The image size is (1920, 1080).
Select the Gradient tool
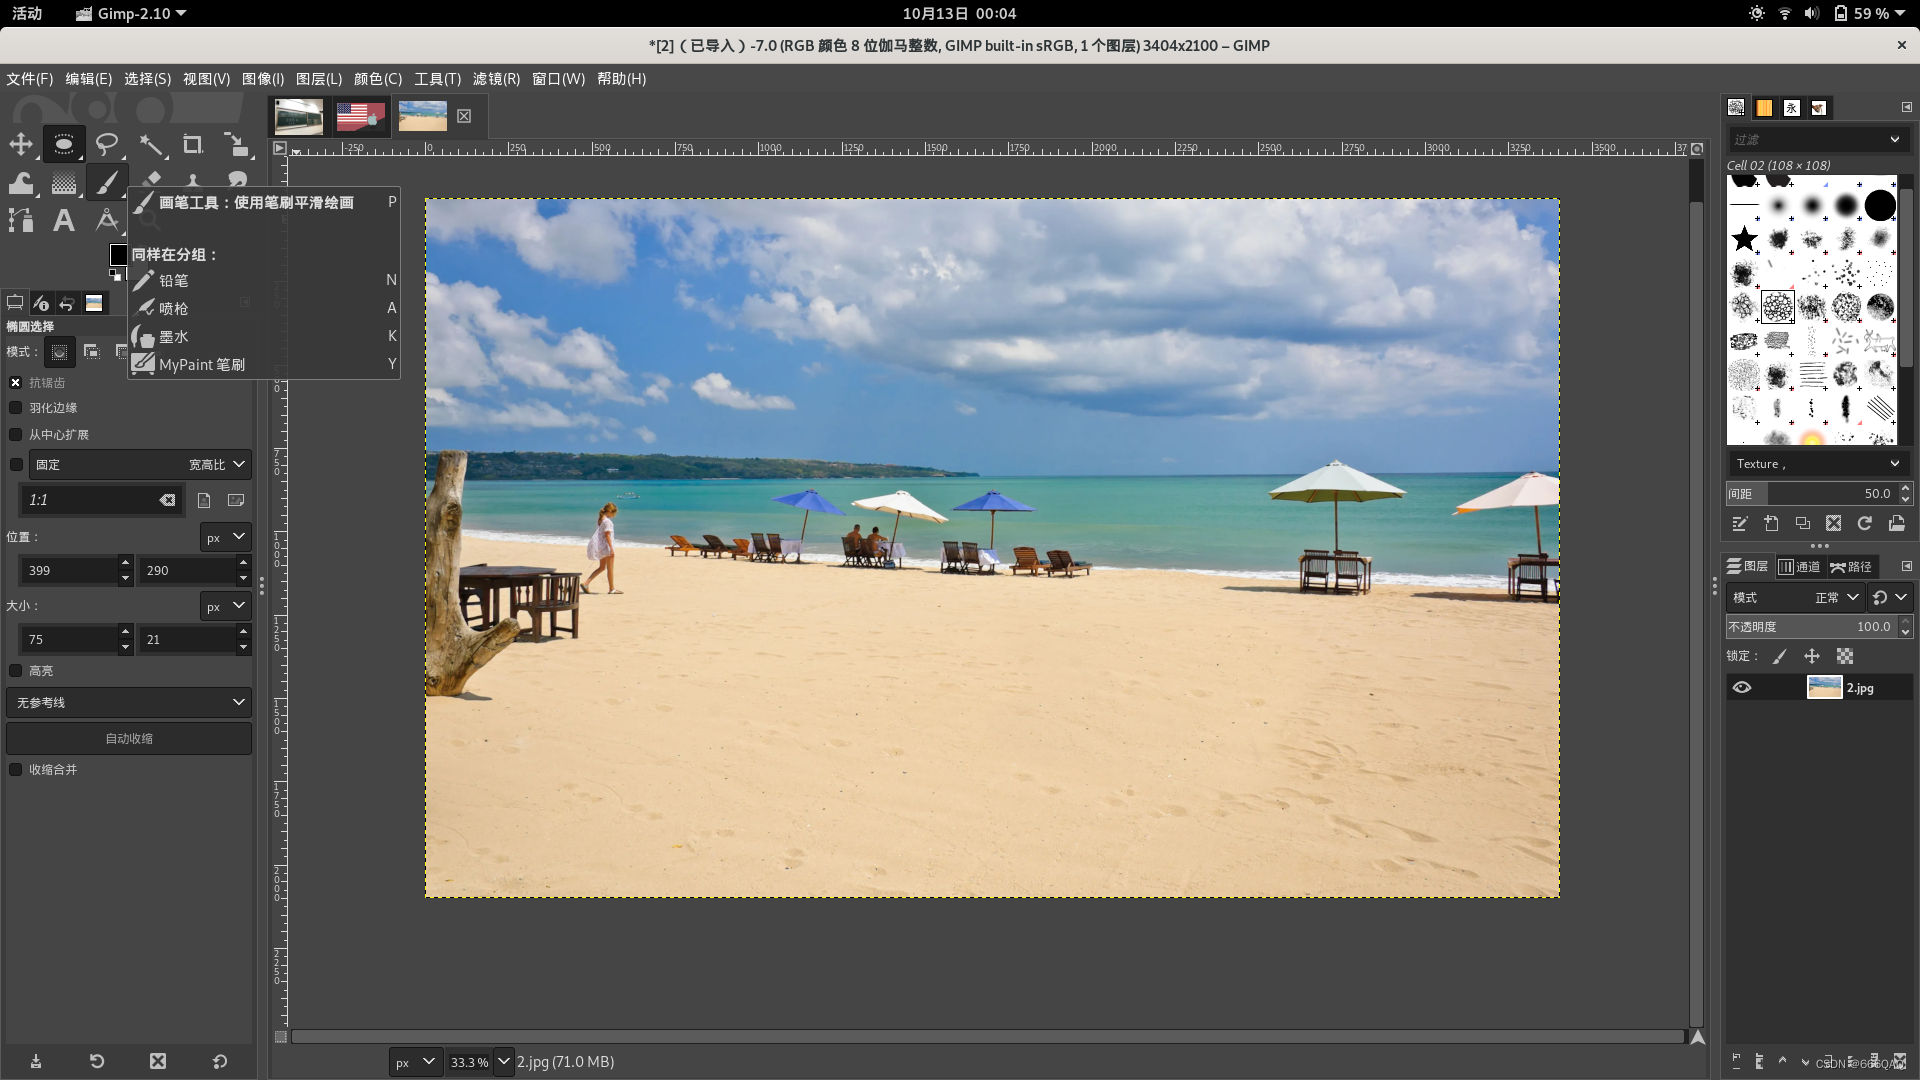(x=64, y=183)
